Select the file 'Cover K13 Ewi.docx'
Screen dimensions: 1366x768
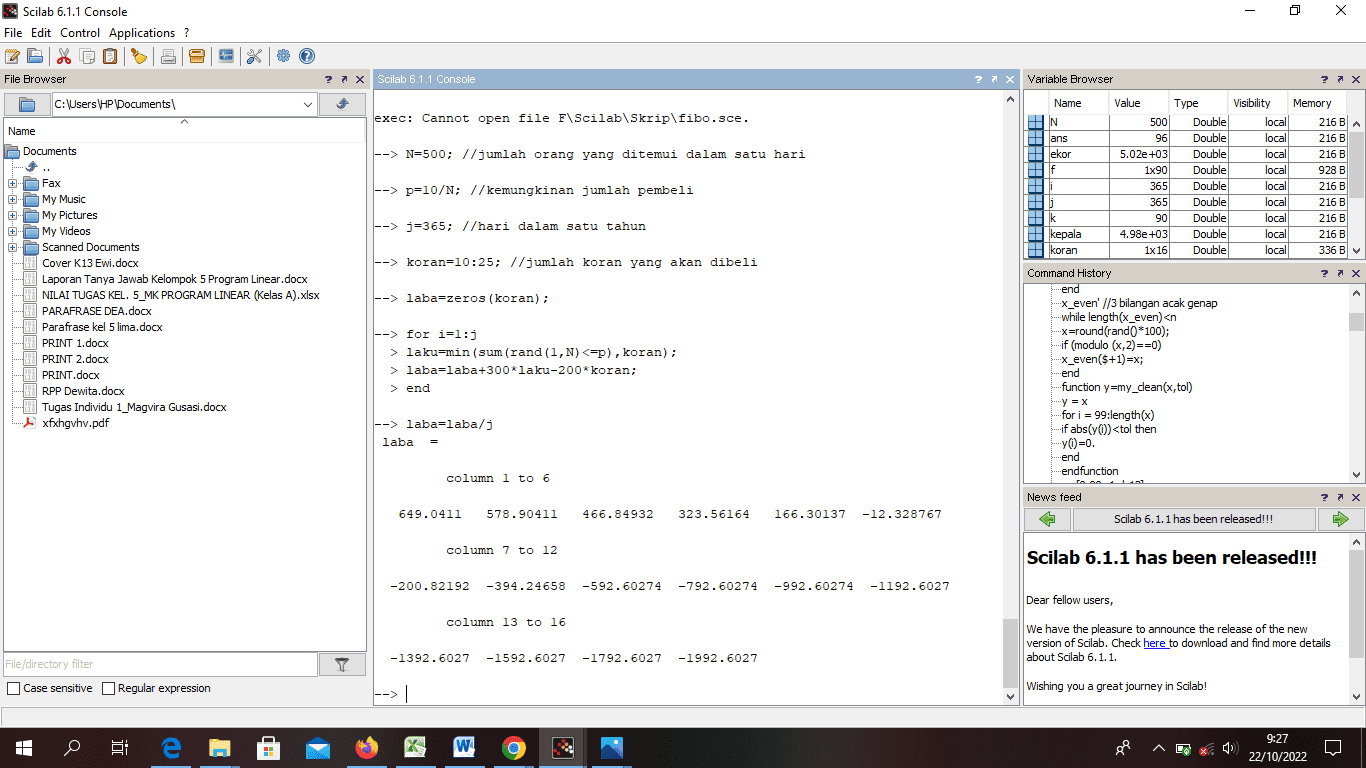coord(90,263)
